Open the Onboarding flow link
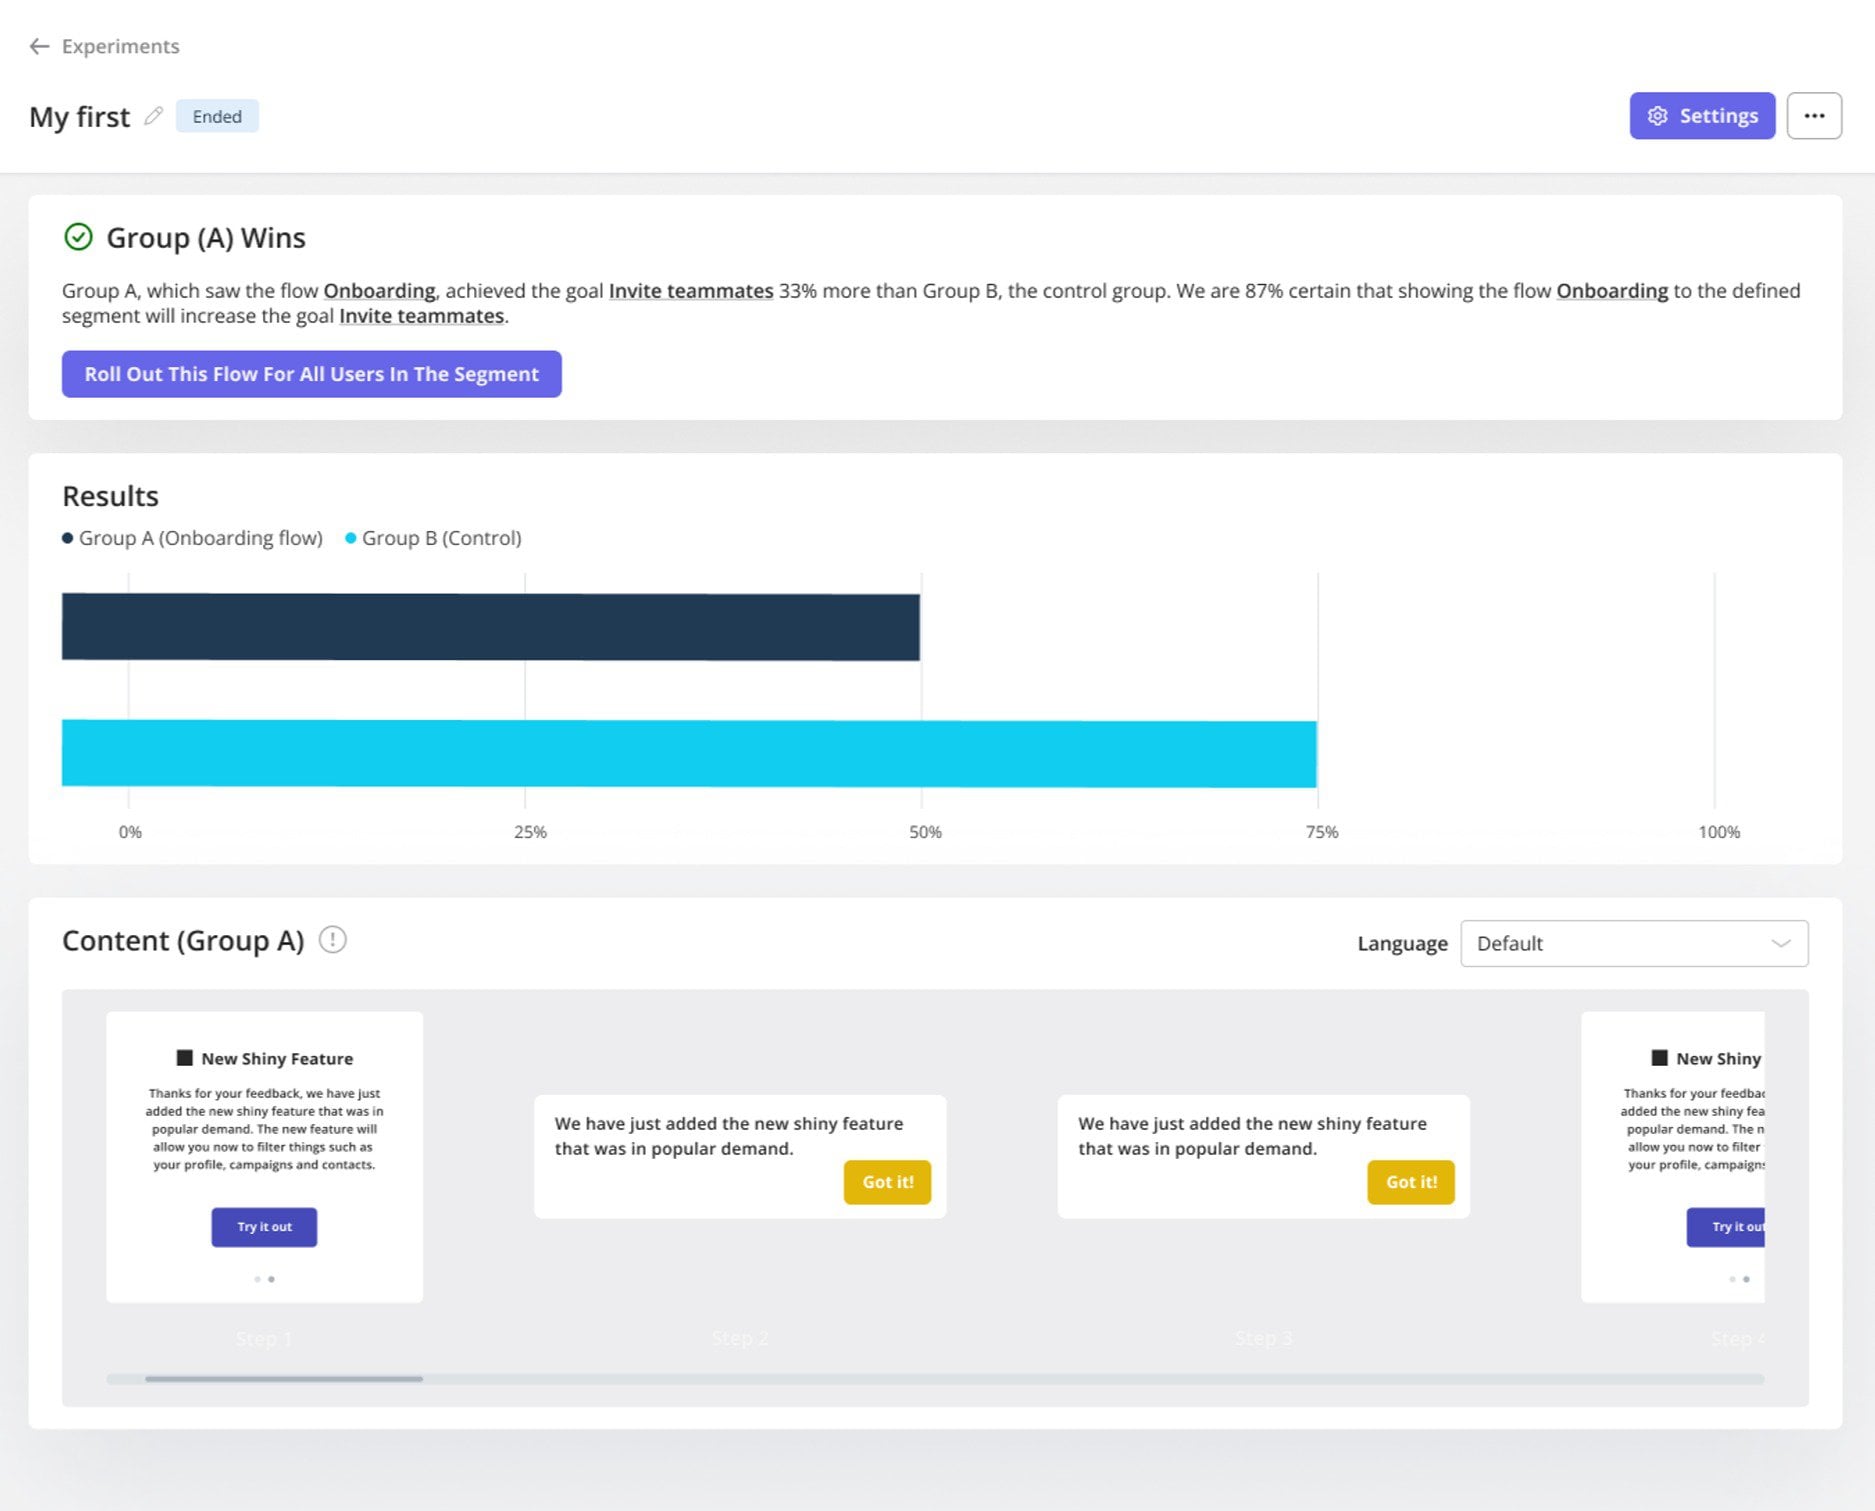The height and width of the screenshot is (1511, 1875). coord(378,291)
